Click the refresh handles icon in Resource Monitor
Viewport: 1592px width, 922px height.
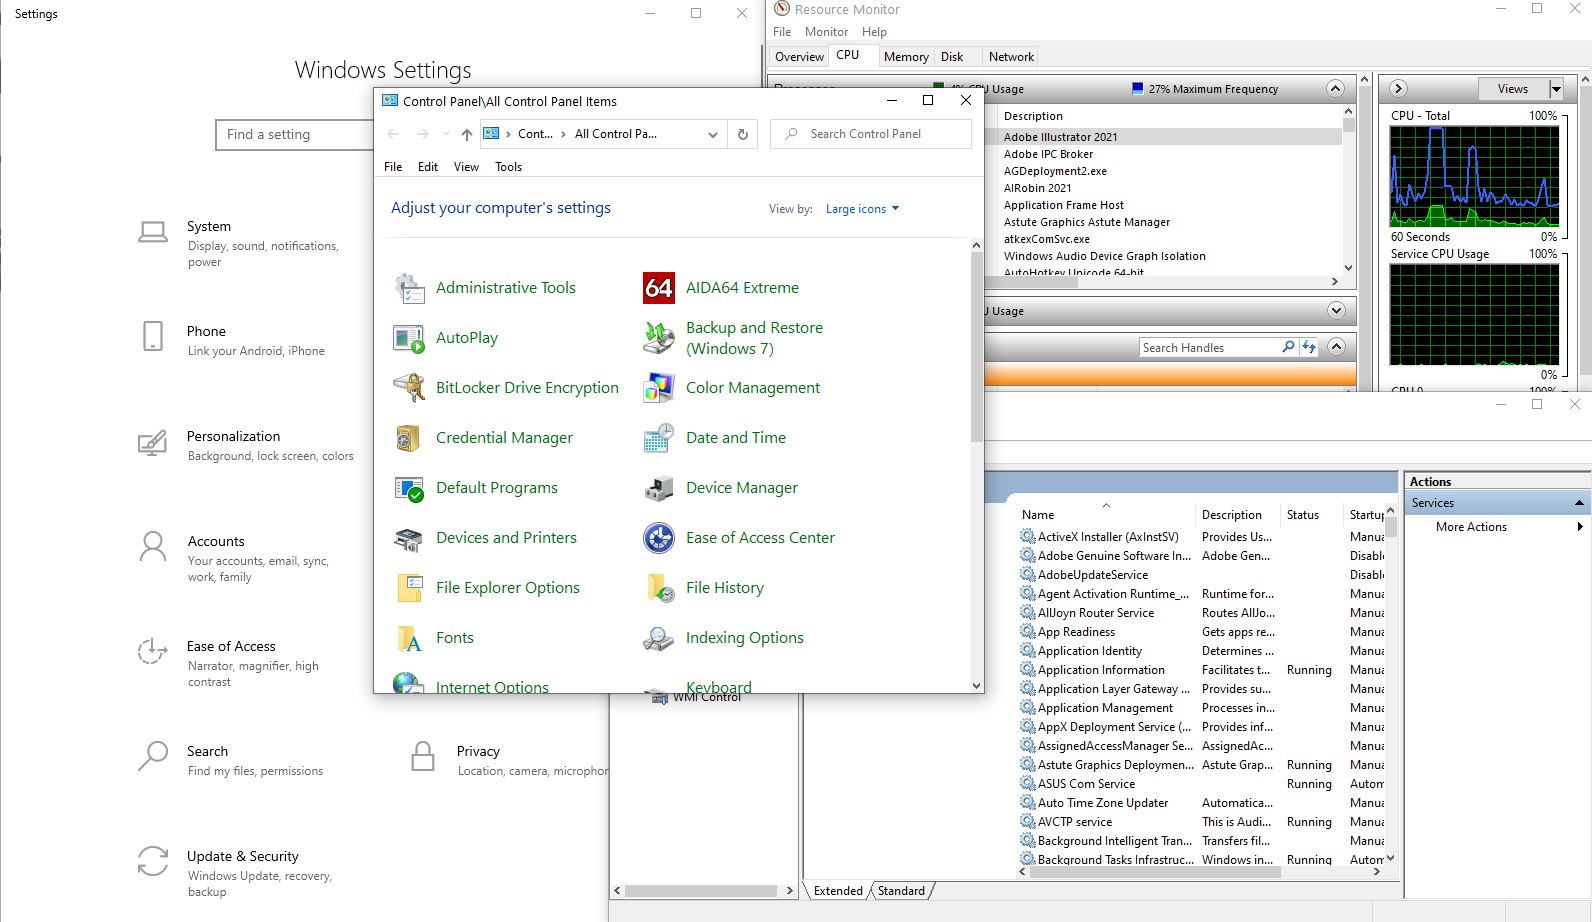1309,347
